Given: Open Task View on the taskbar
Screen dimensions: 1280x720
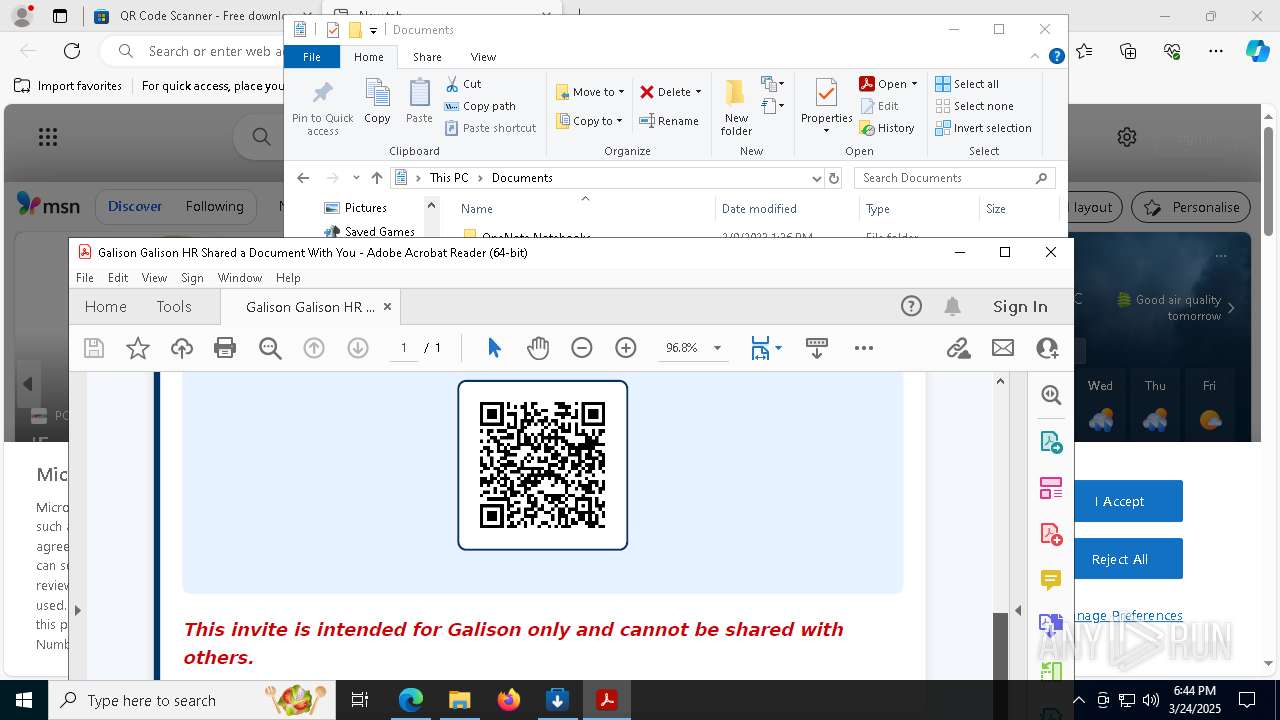Looking at the screenshot, I should [x=360, y=700].
